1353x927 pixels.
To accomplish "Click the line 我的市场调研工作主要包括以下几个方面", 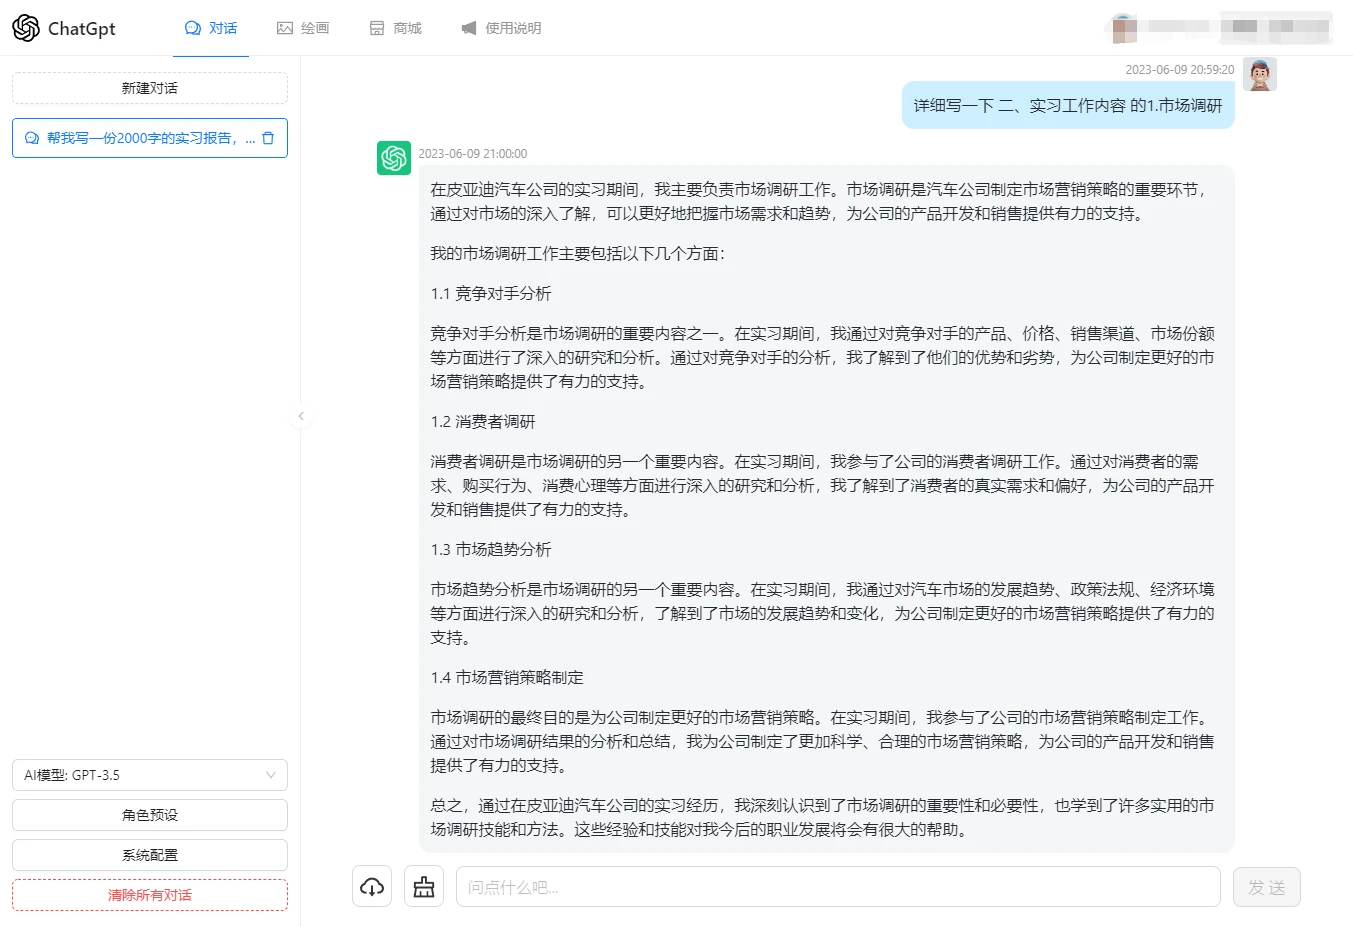I will click(577, 254).
